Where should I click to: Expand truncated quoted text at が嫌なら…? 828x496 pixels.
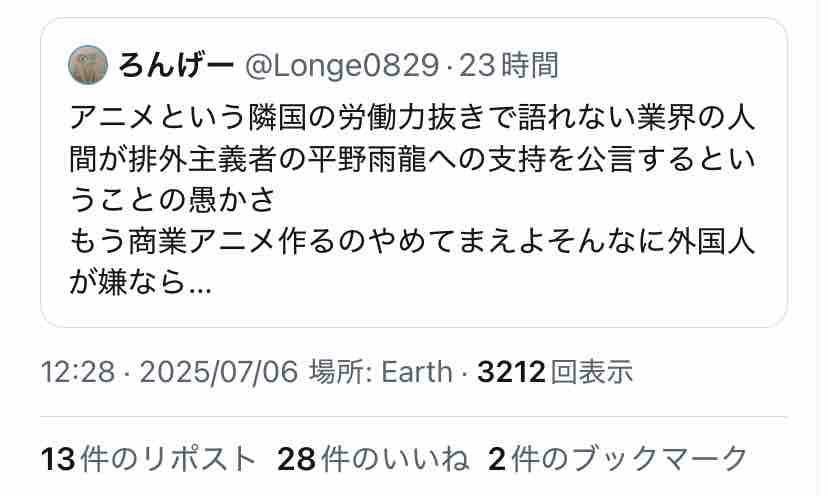pyautogui.click(x=140, y=283)
